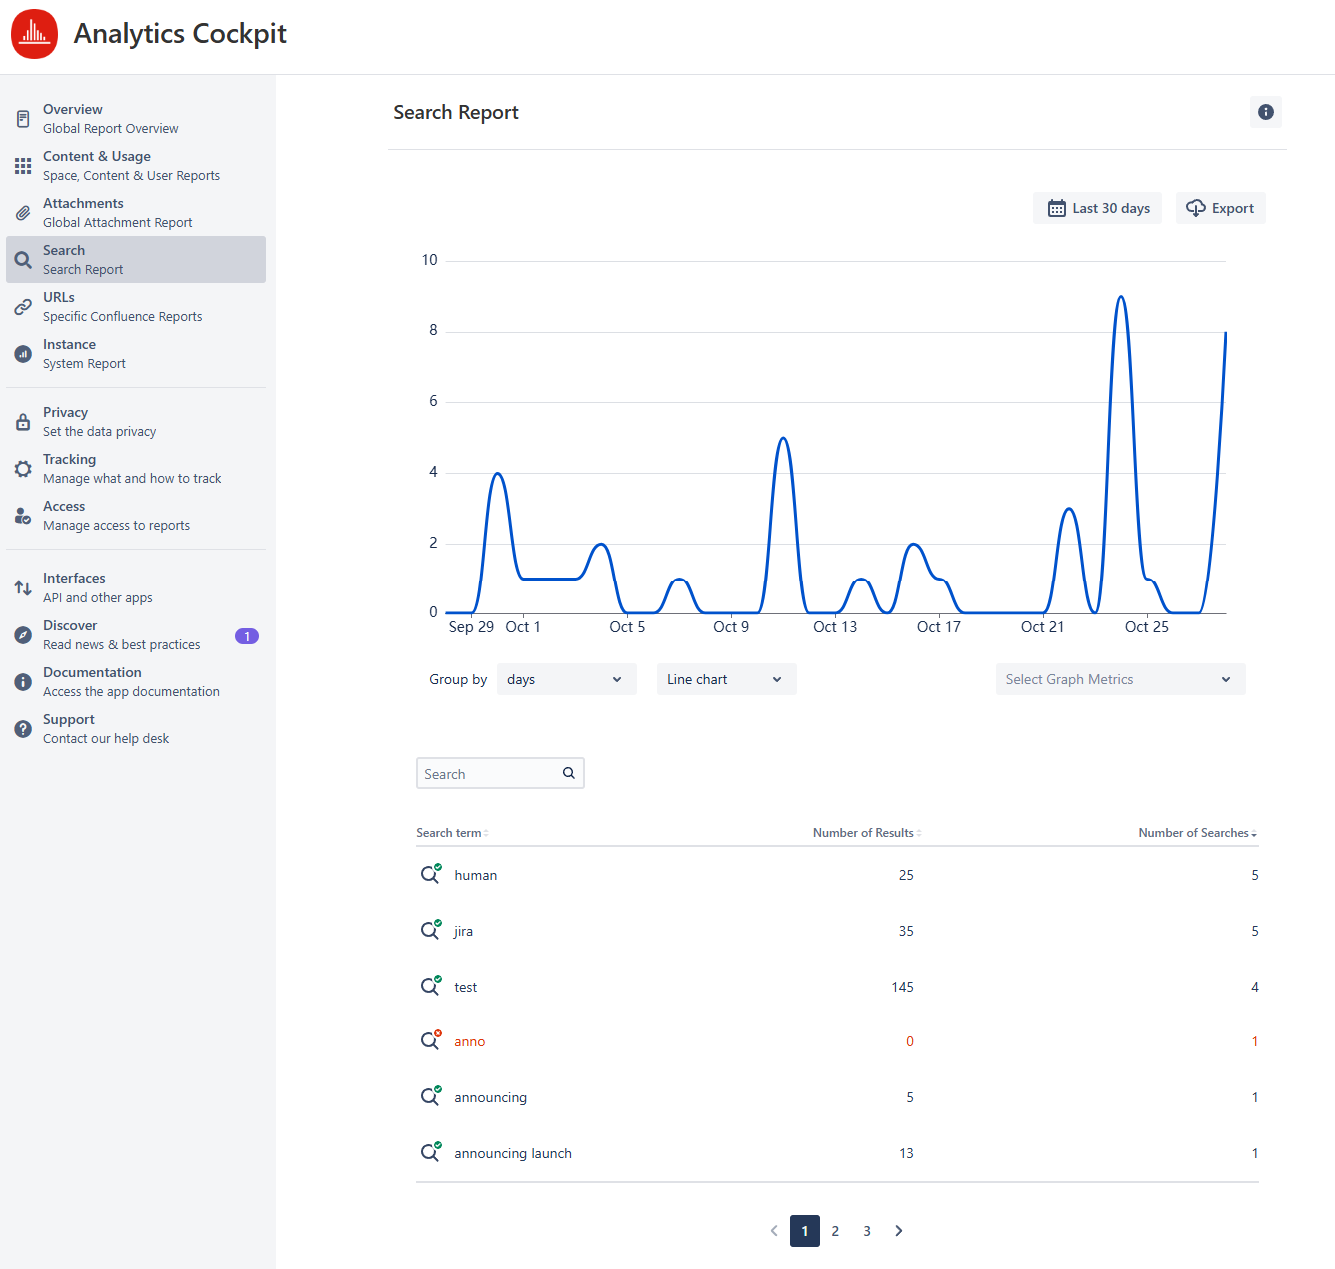The height and width of the screenshot is (1269, 1335).
Task: Open the Overview menu item
Action: [x=110, y=119]
